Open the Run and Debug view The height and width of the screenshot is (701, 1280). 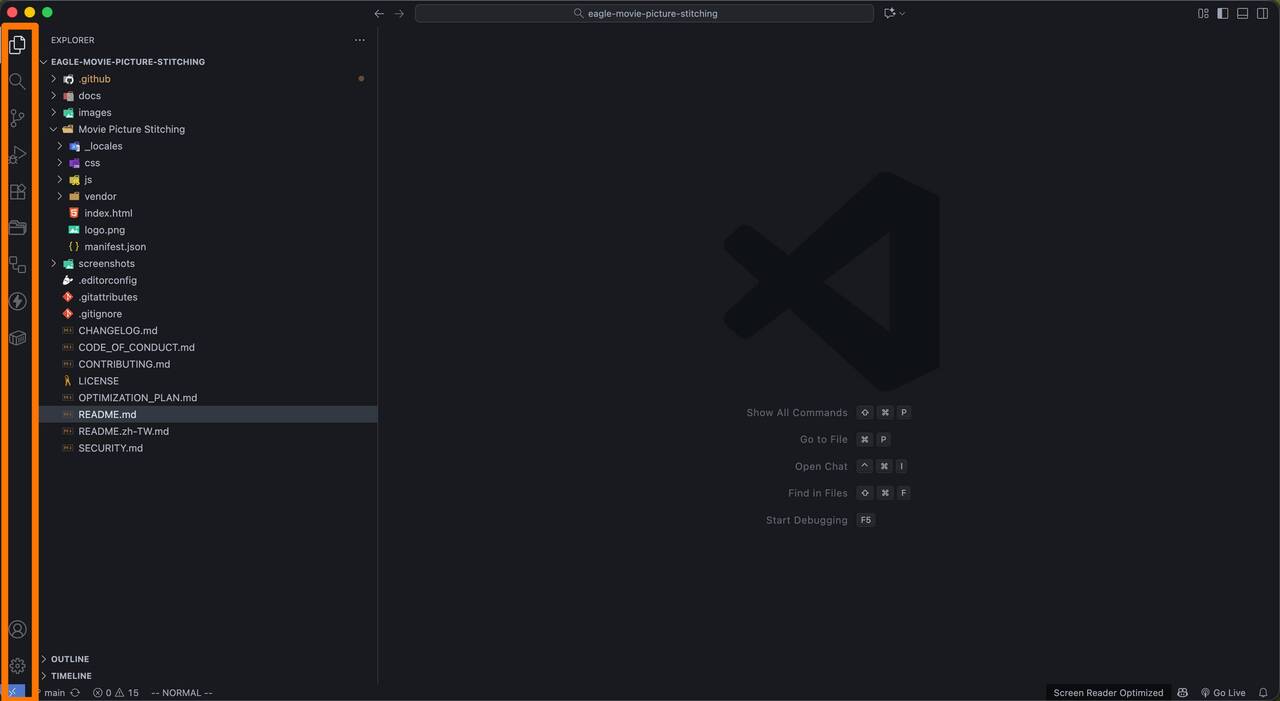point(17,155)
